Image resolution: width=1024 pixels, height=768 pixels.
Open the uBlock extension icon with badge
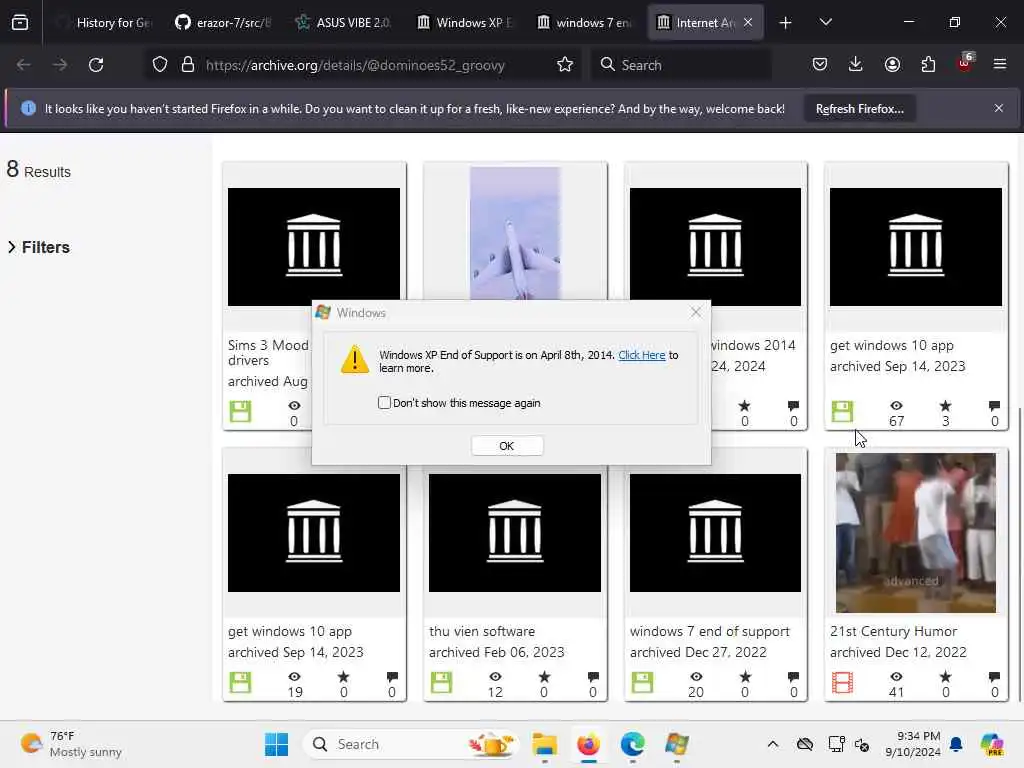click(x=965, y=63)
